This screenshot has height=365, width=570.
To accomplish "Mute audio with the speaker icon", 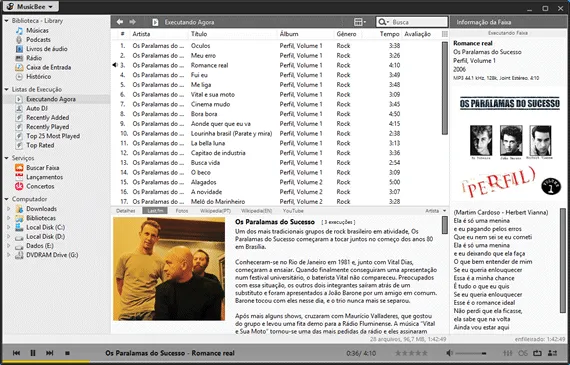I will click(450, 353).
